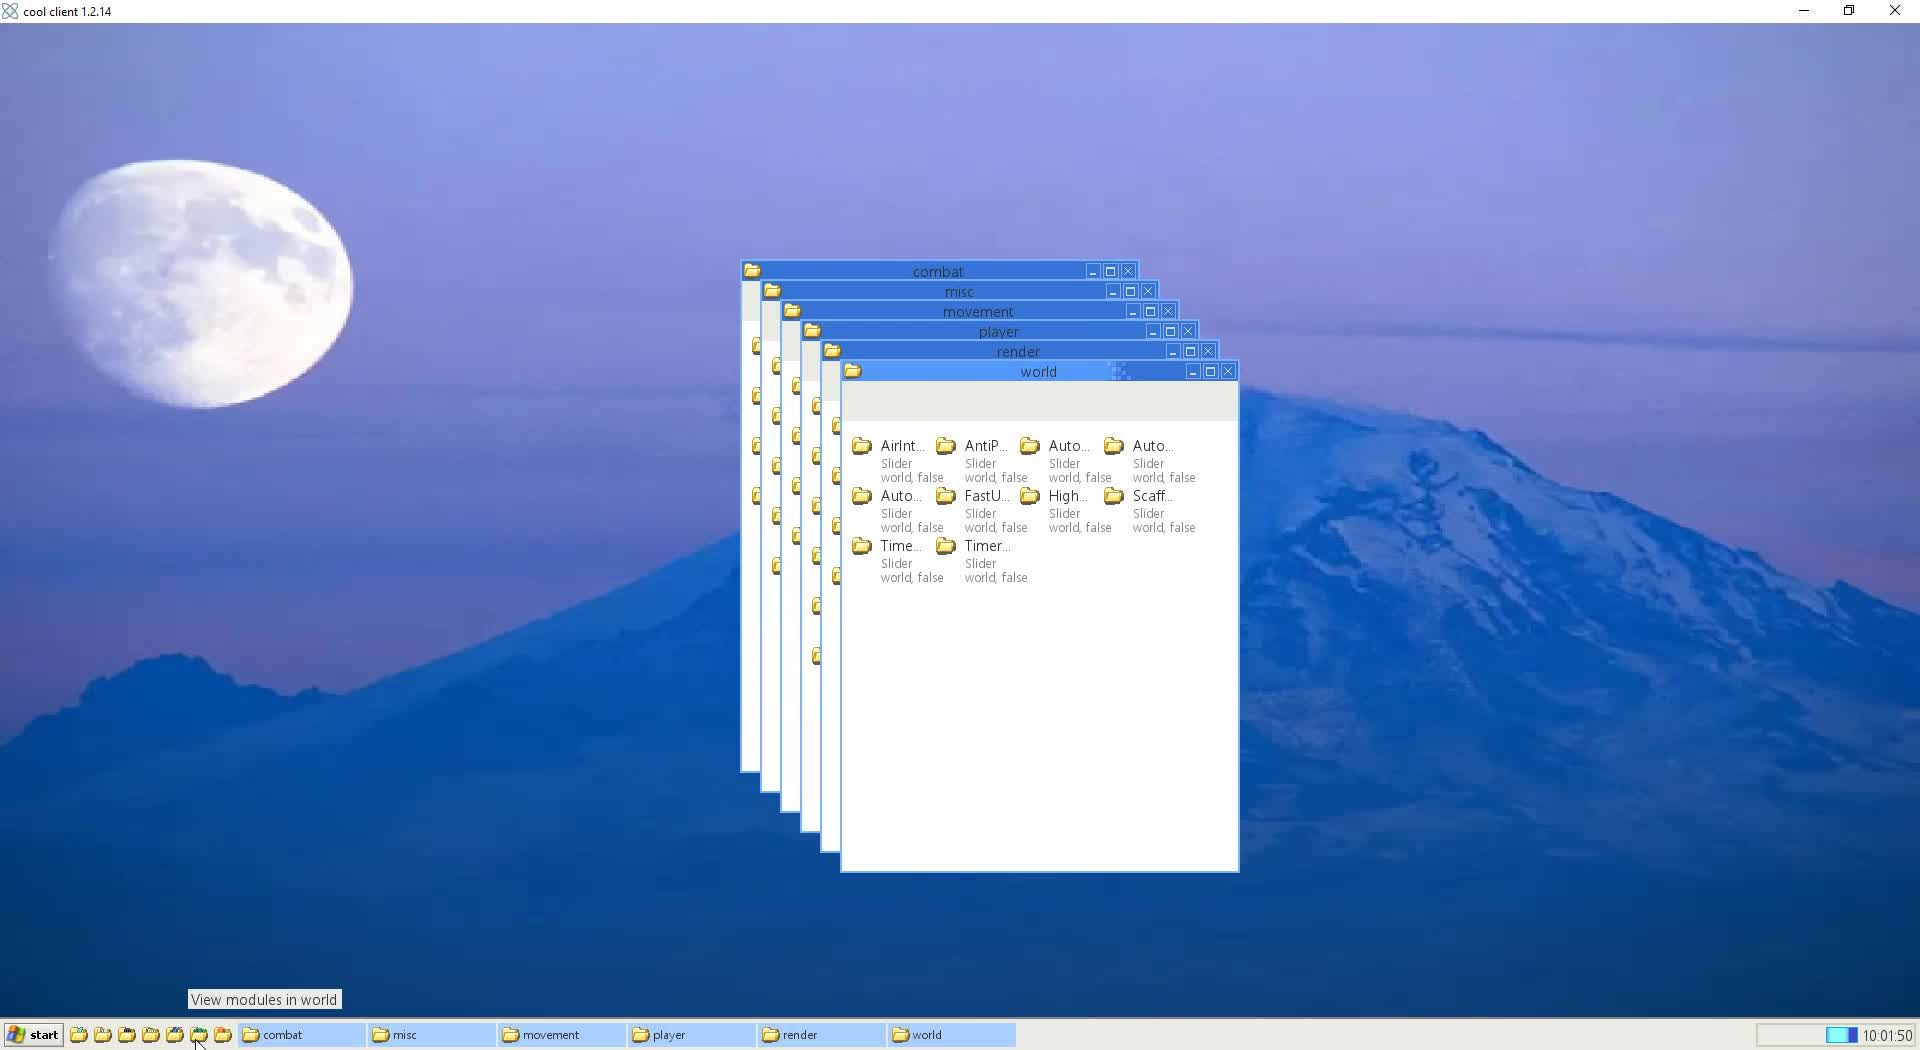The height and width of the screenshot is (1050, 1920).
Task: Restore down the cool client application window
Action: pyautogui.click(x=1849, y=11)
